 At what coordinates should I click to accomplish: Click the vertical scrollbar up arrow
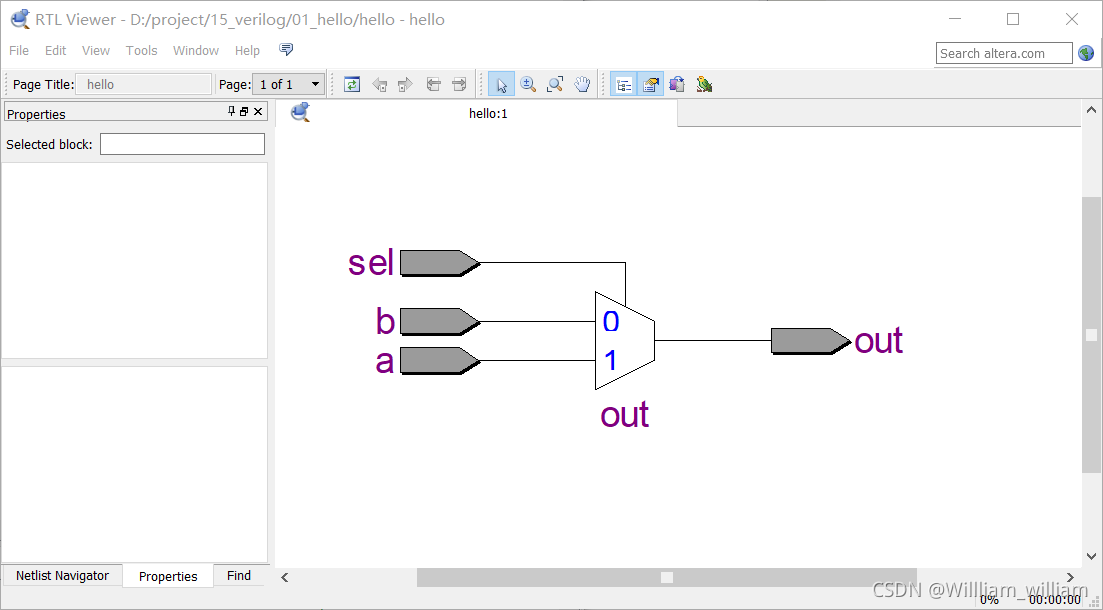[x=1091, y=110]
